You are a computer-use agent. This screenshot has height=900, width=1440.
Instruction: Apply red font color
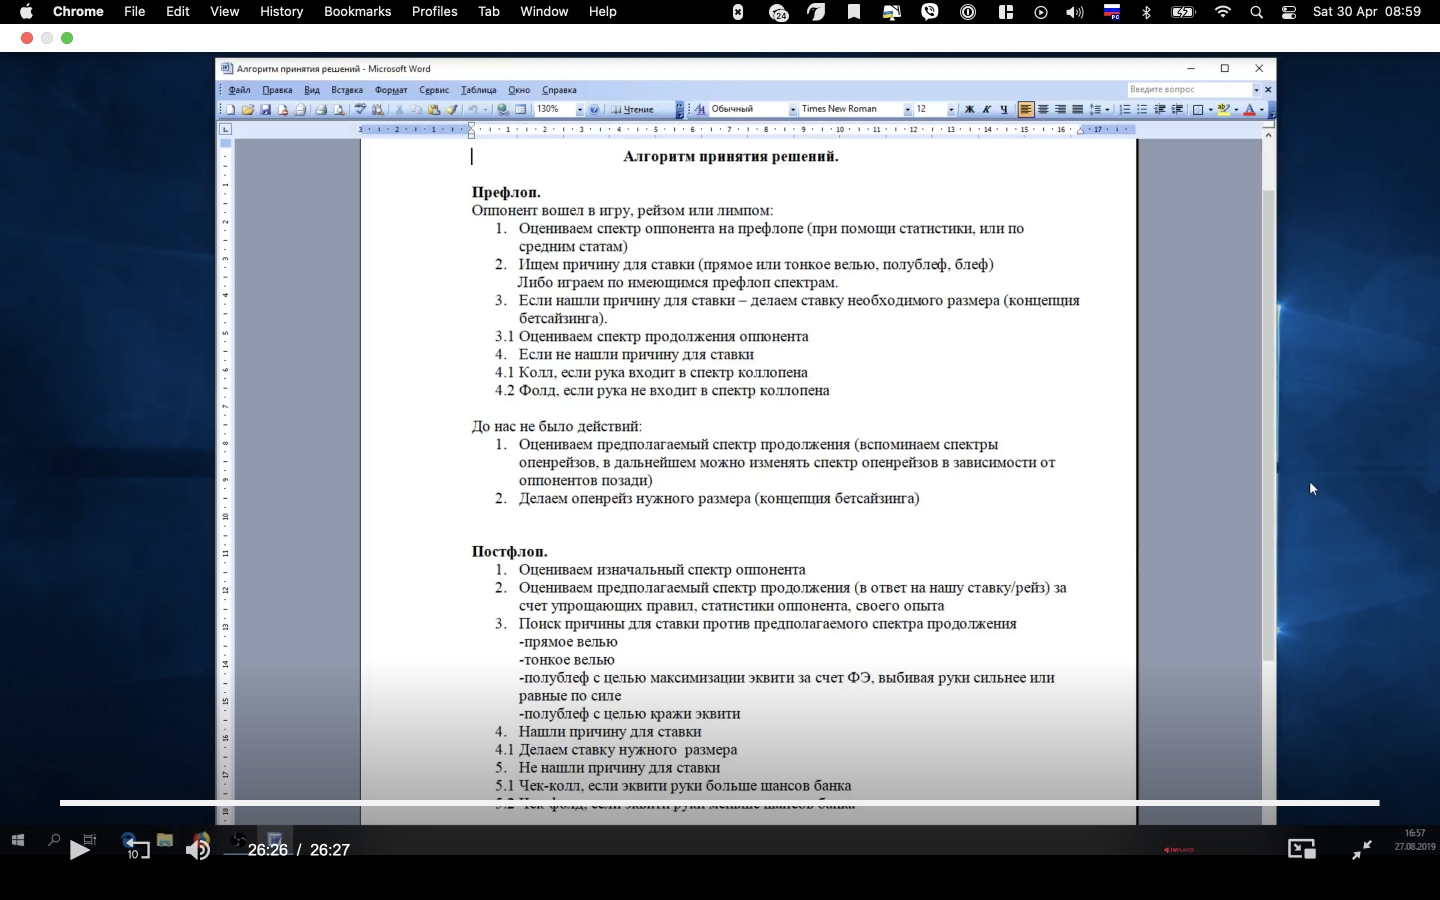(1249, 110)
